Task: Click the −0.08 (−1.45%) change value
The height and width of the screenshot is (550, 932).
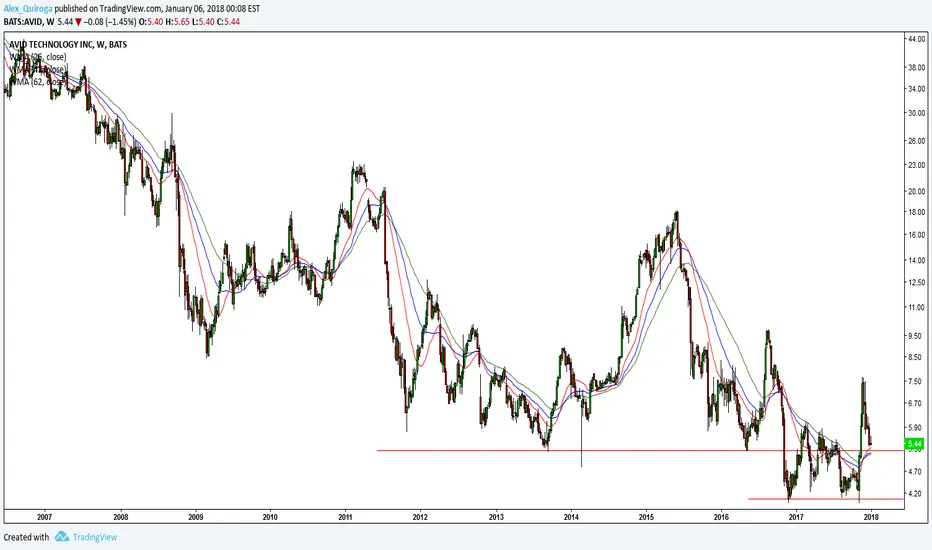Action: 111,21
